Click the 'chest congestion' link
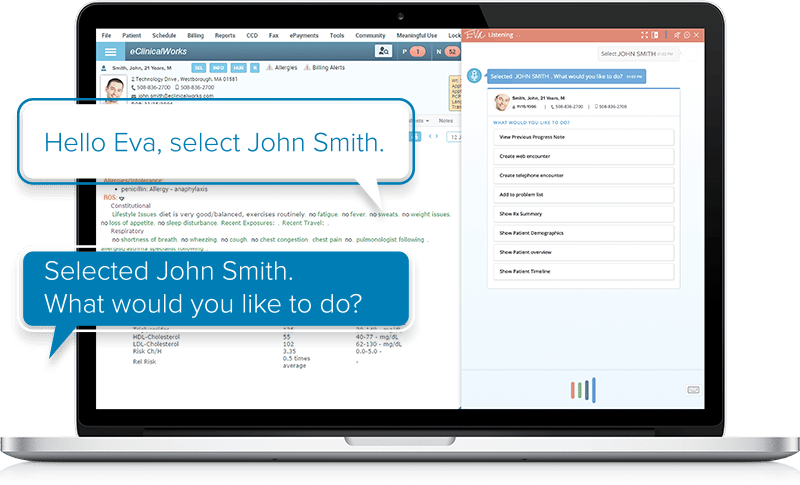 (x=284, y=240)
